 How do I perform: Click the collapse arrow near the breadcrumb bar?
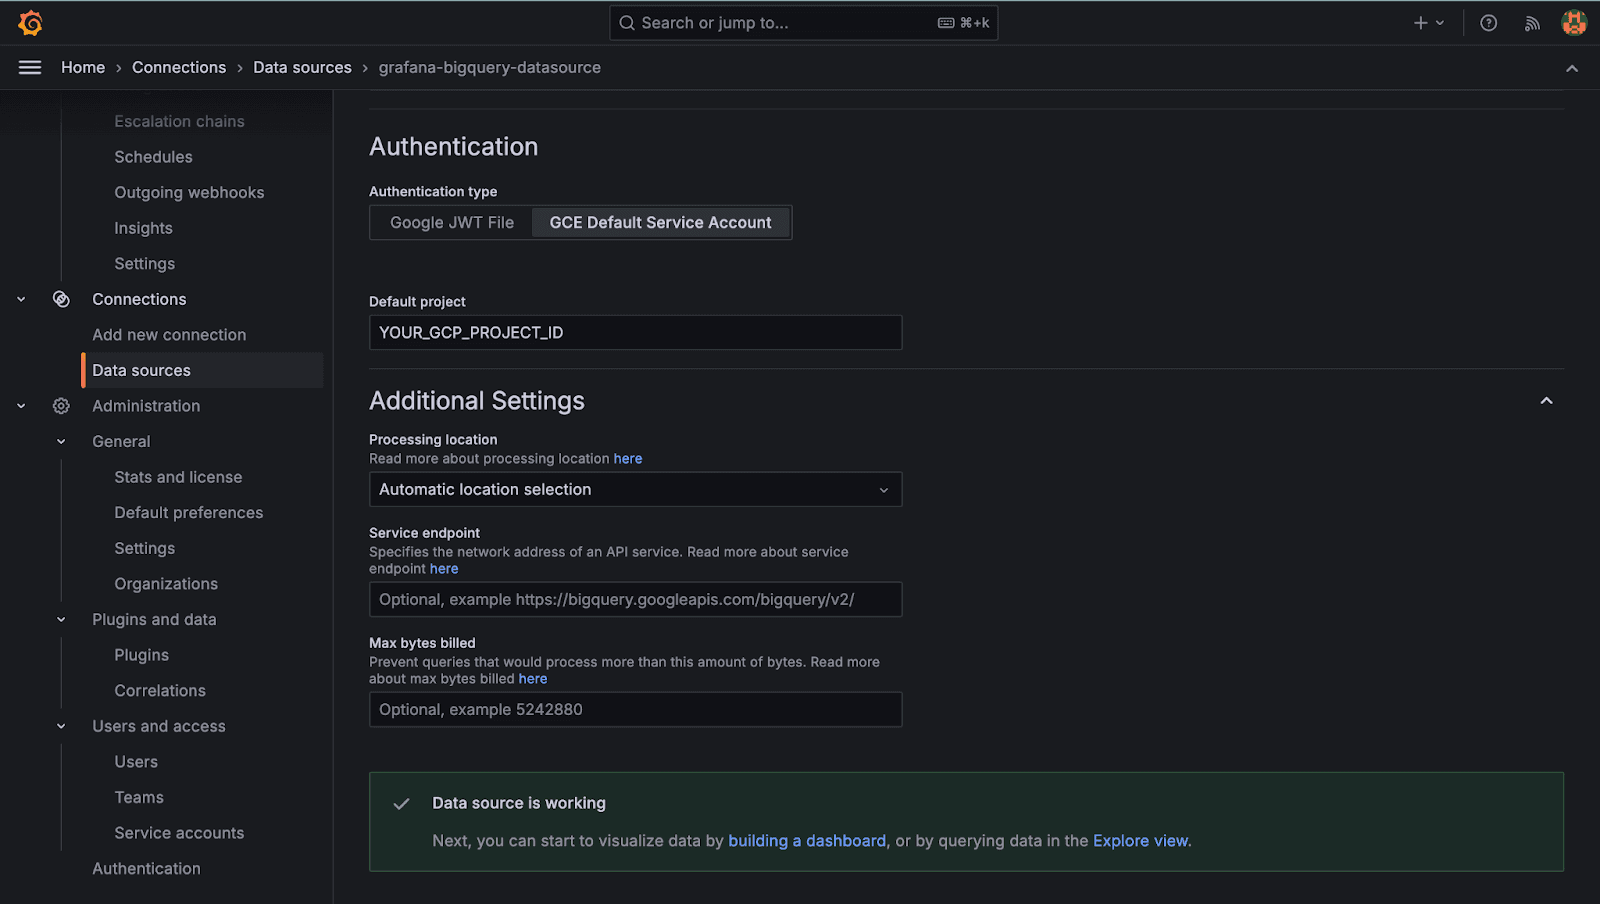[1570, 68]
